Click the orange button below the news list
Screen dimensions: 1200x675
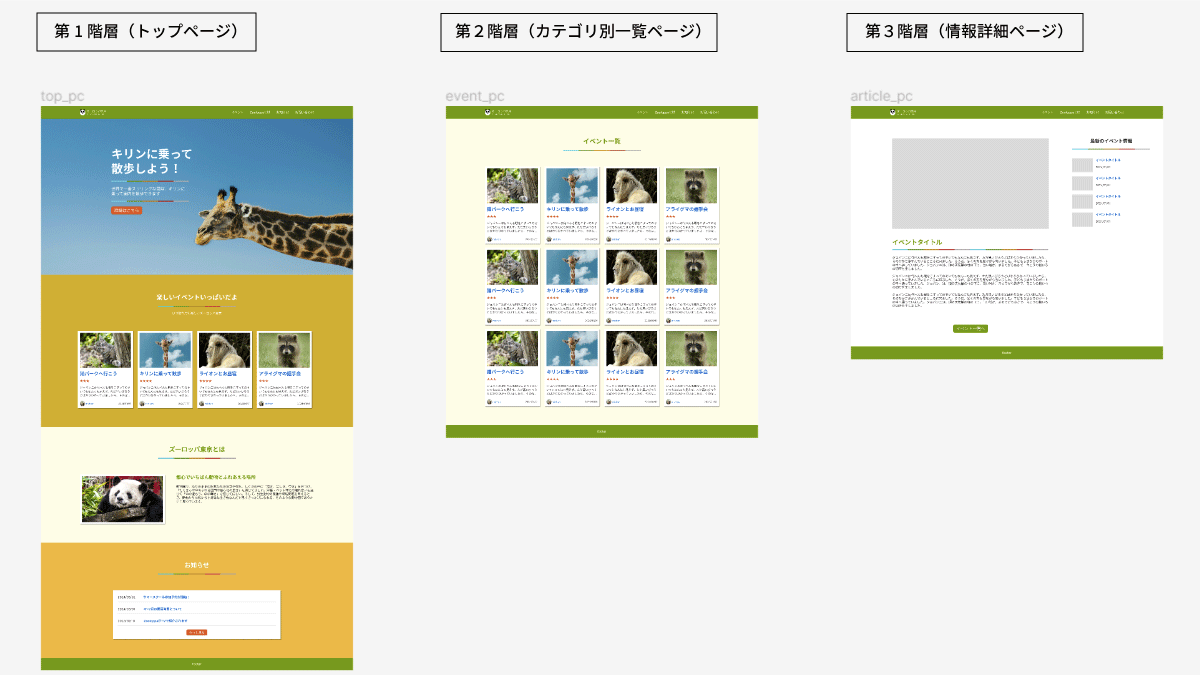click(x=197, y=632)
